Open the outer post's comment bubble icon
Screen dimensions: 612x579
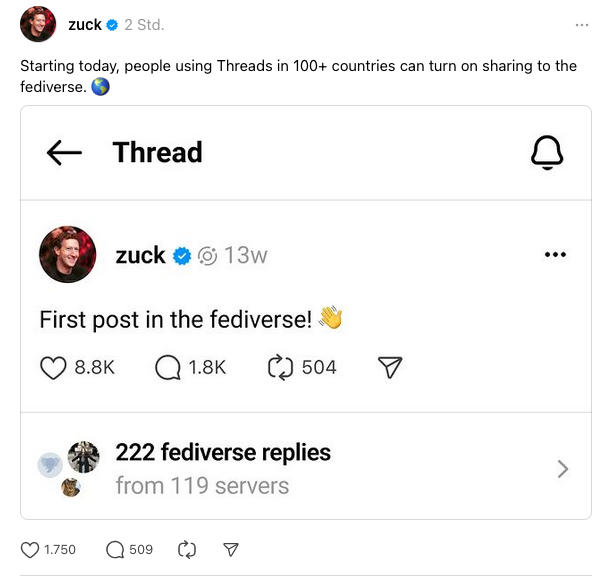point(115,549)
